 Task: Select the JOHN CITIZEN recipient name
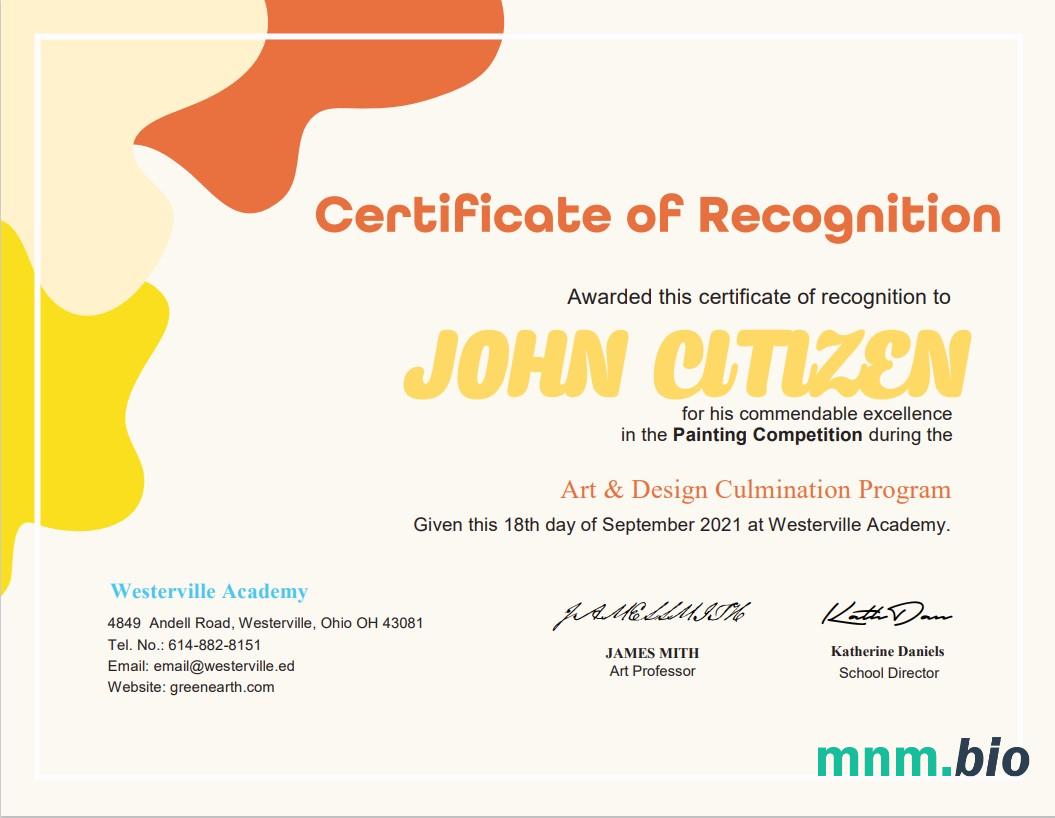tap(686, 364)
